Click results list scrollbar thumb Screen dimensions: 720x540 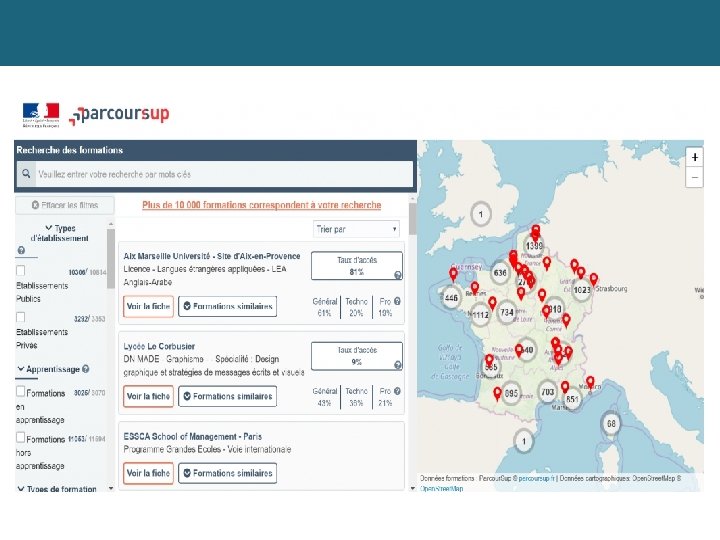tap(412, 219)
